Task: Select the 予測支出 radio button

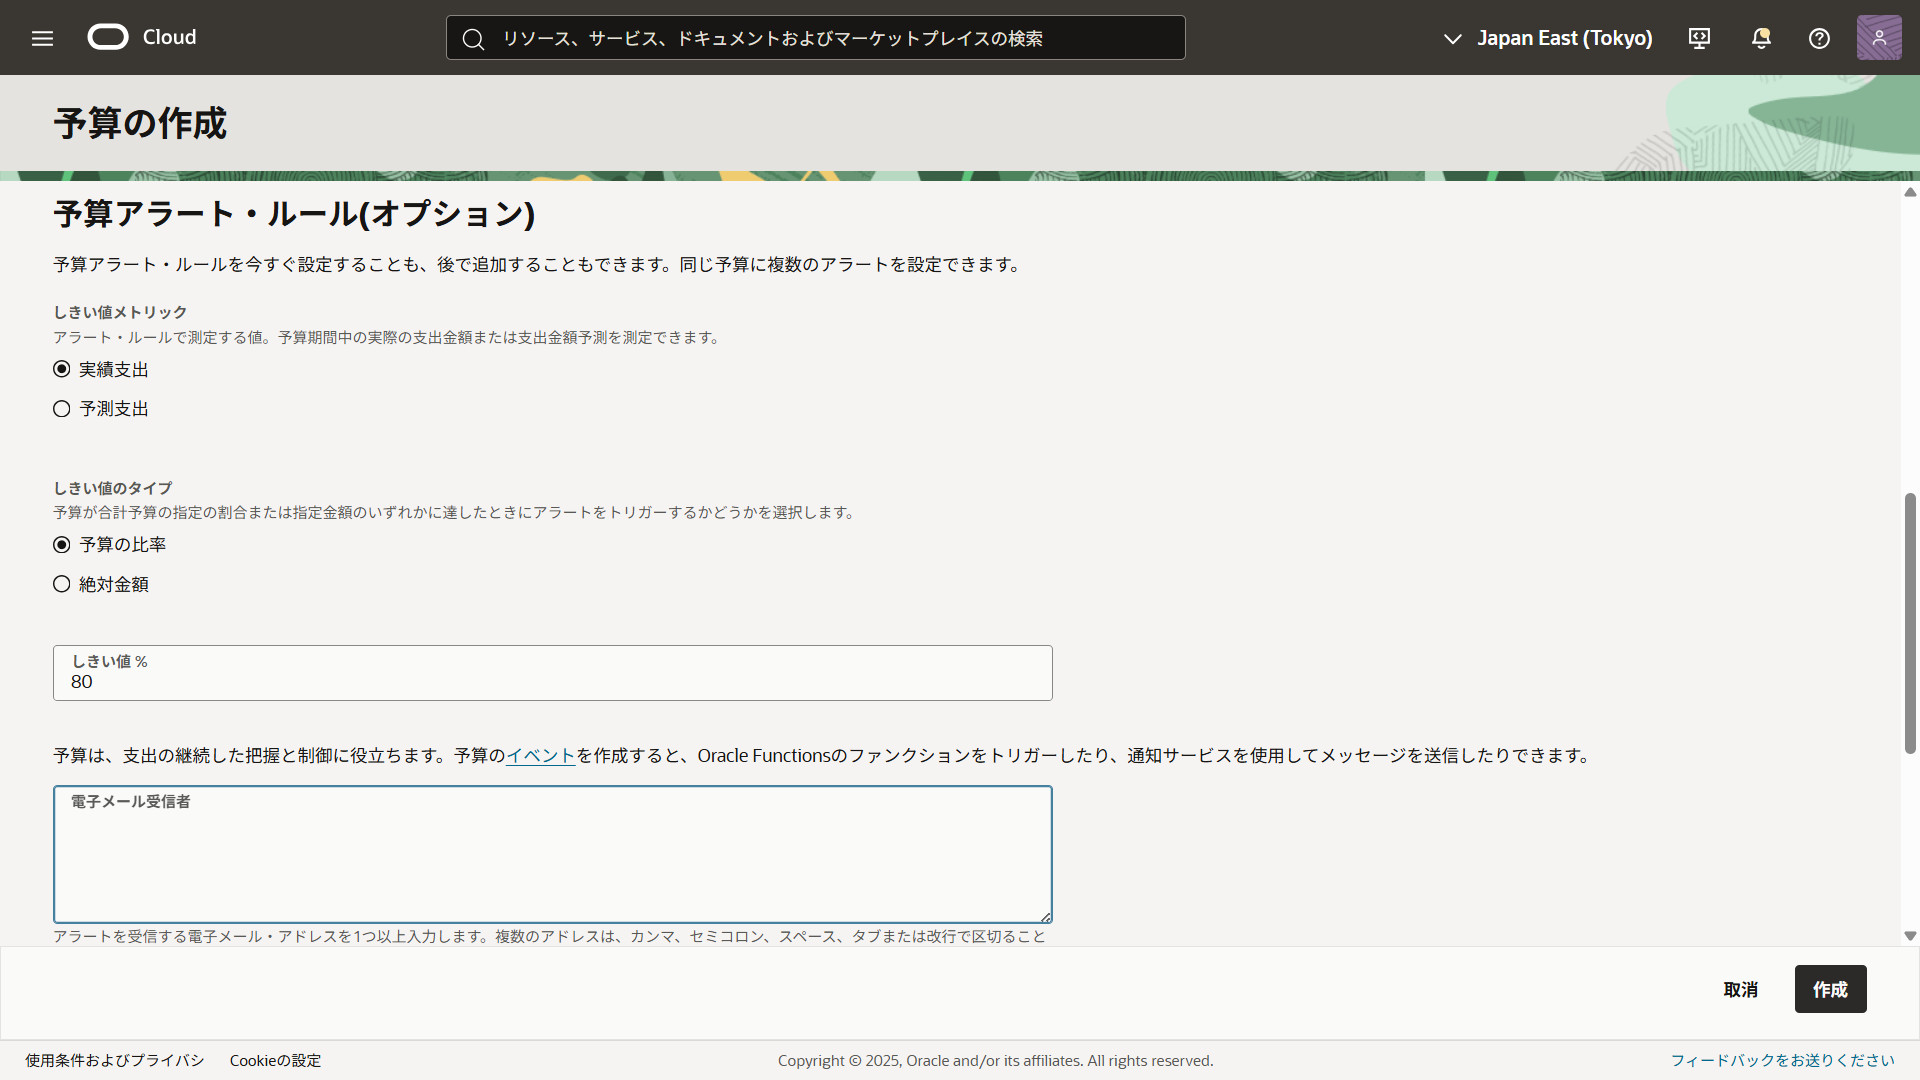Action: point(62,409)
